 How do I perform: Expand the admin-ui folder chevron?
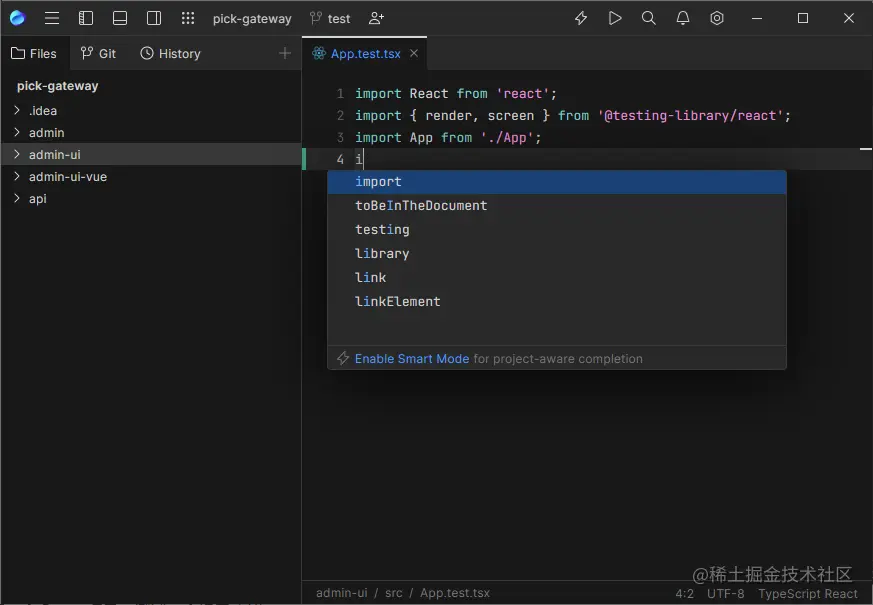tap(17, 154)
